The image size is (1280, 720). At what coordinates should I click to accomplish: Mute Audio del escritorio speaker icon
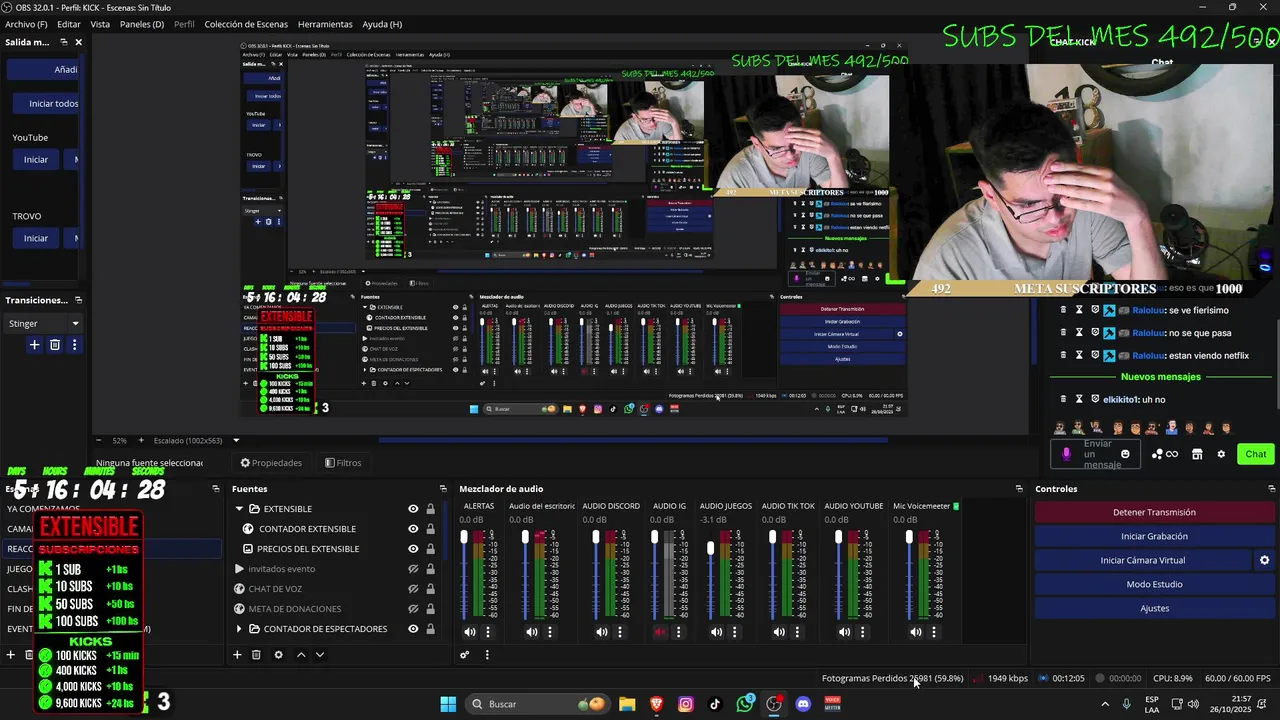coord(532,632)
